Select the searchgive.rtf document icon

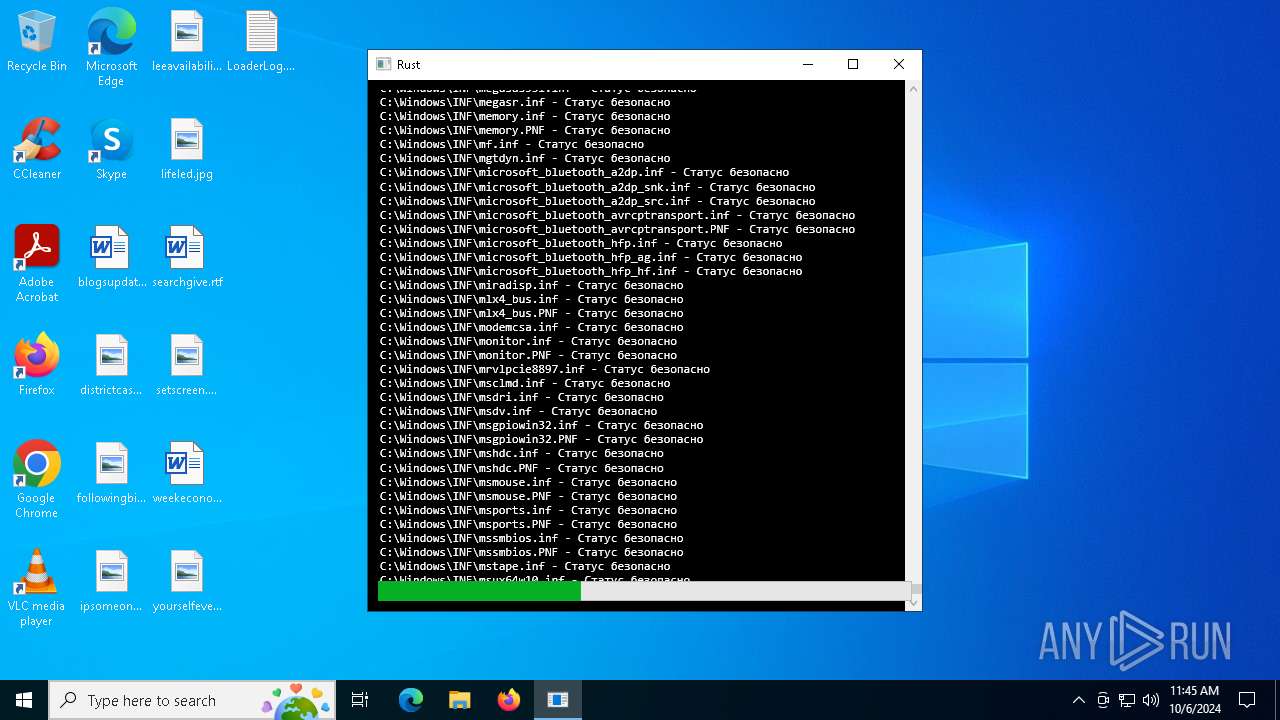186,258
